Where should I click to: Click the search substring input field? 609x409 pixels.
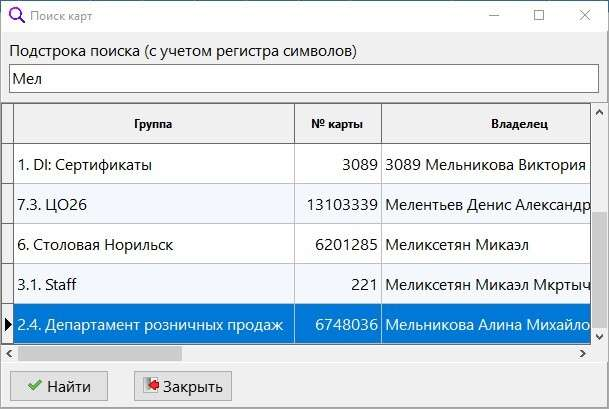[303, 78]
